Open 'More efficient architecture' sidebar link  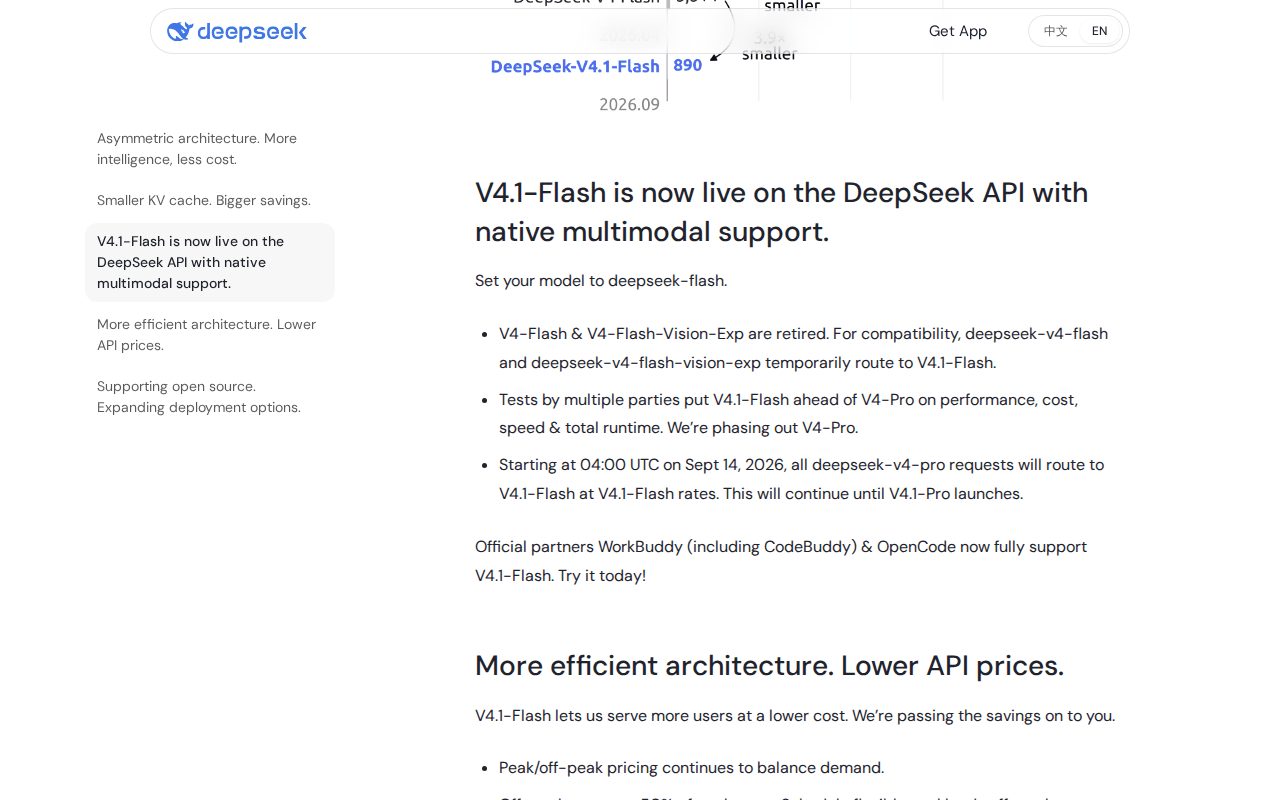[210, 335]
